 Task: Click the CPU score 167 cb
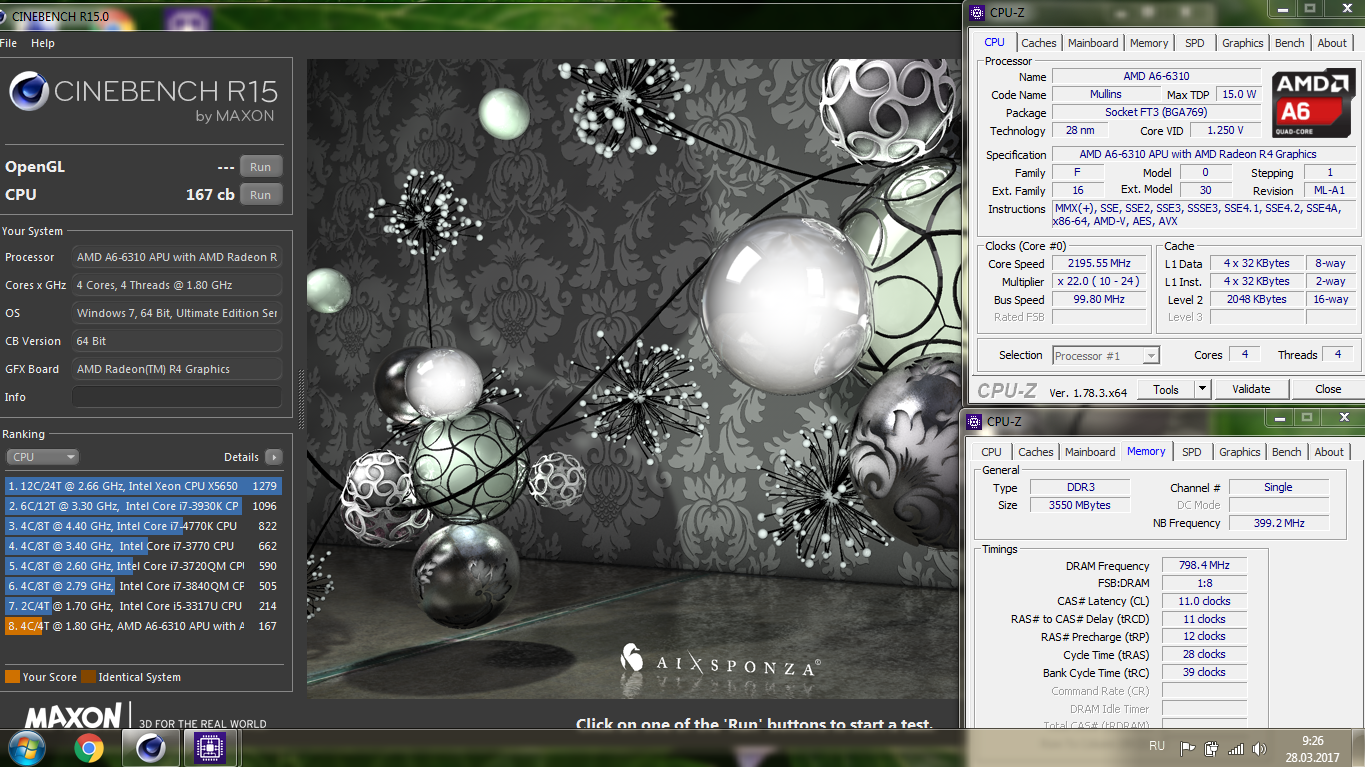coord(210,195)
